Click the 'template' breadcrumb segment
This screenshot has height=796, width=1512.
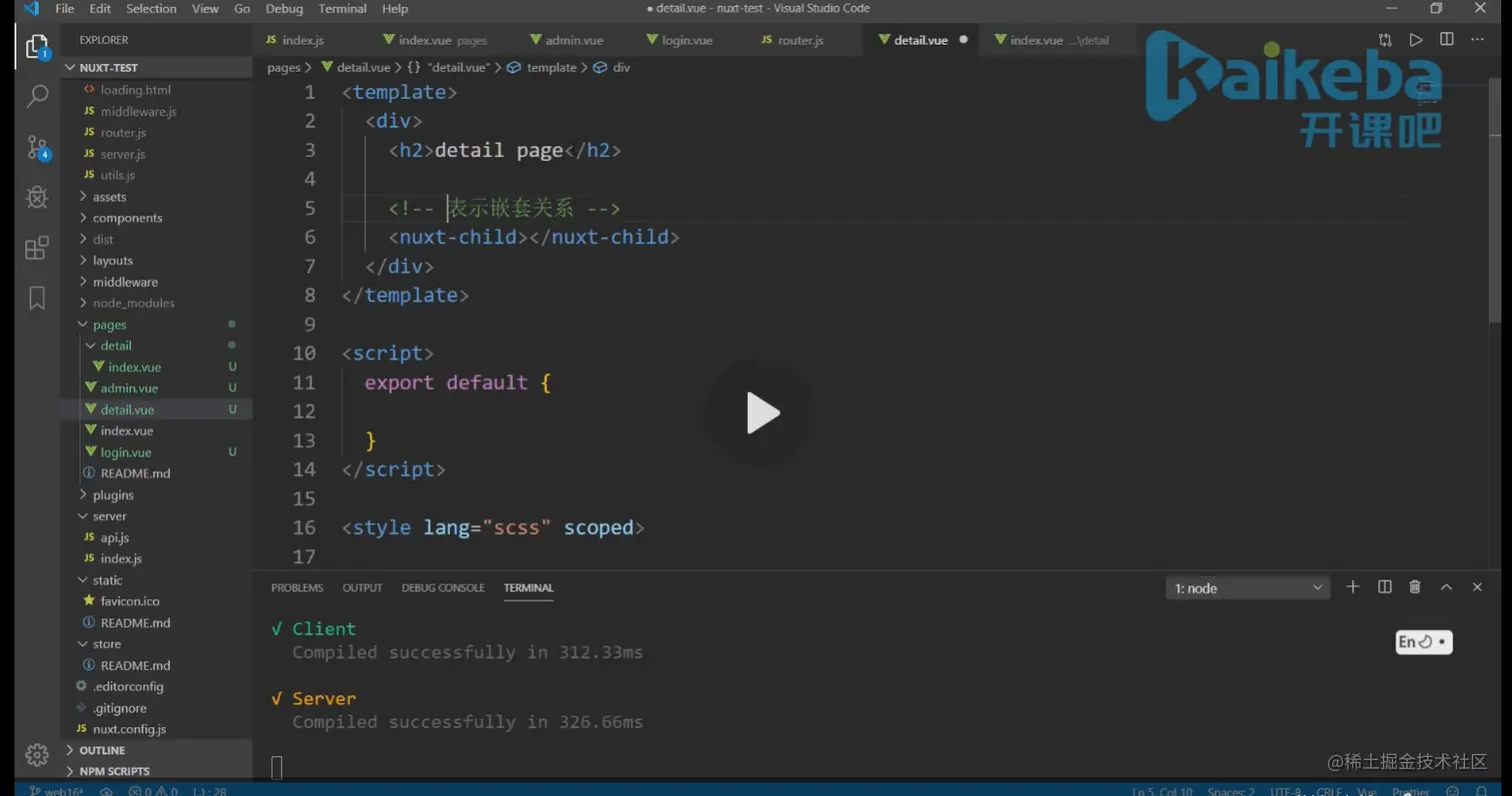pos(551,67)
